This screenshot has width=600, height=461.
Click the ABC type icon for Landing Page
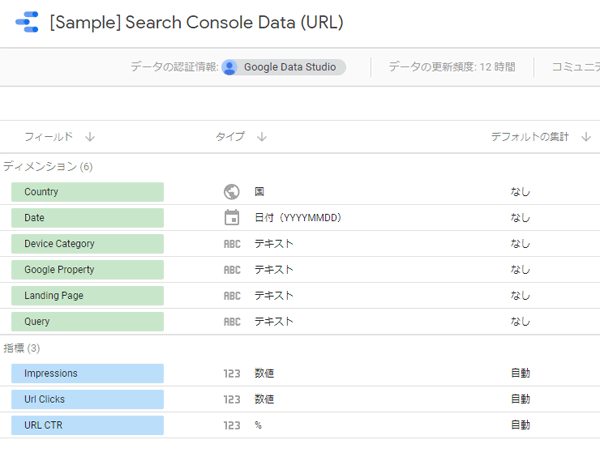[232, 296]
